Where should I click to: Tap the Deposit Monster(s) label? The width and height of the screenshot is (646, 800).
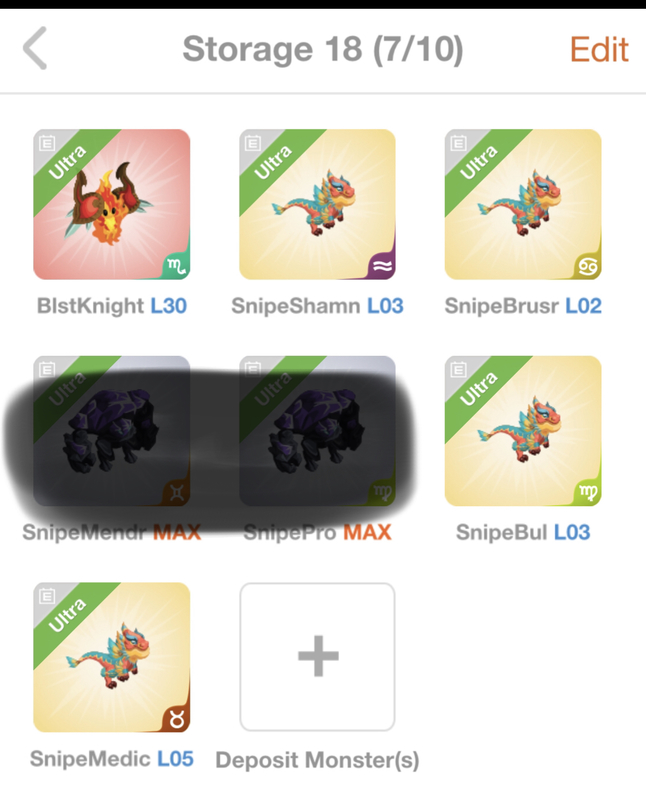(317, 760)
